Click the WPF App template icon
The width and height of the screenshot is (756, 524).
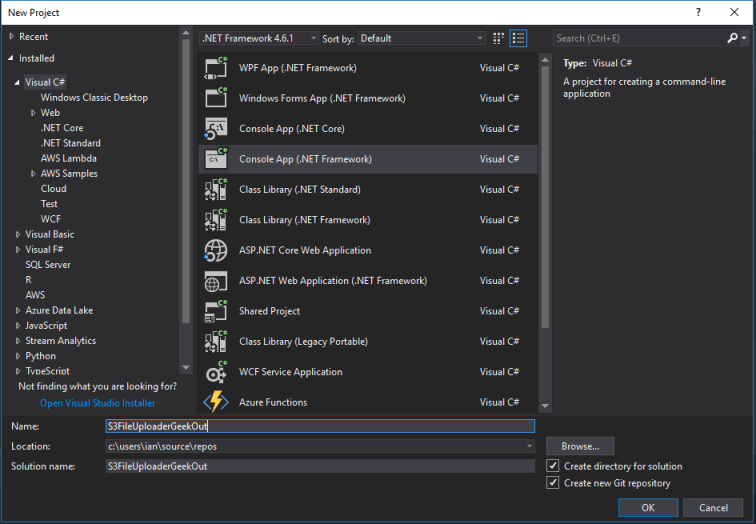tap(216, 68)
